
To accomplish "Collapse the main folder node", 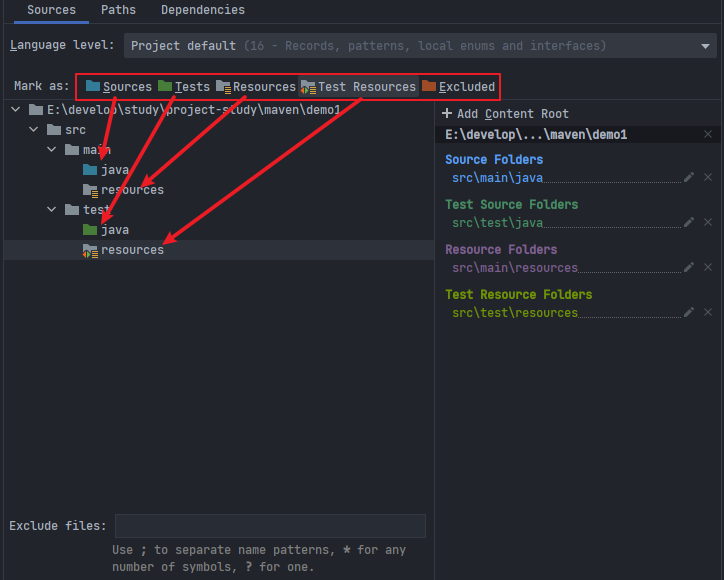I will pos(52,150).
